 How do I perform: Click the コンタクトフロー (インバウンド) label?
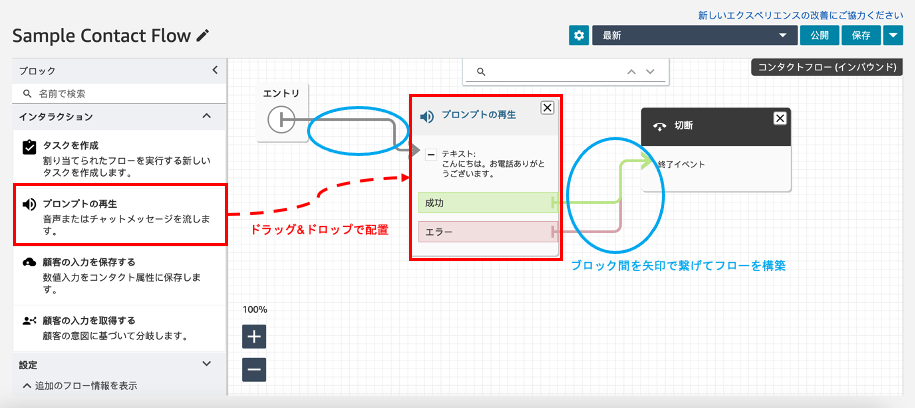[827, 67]
